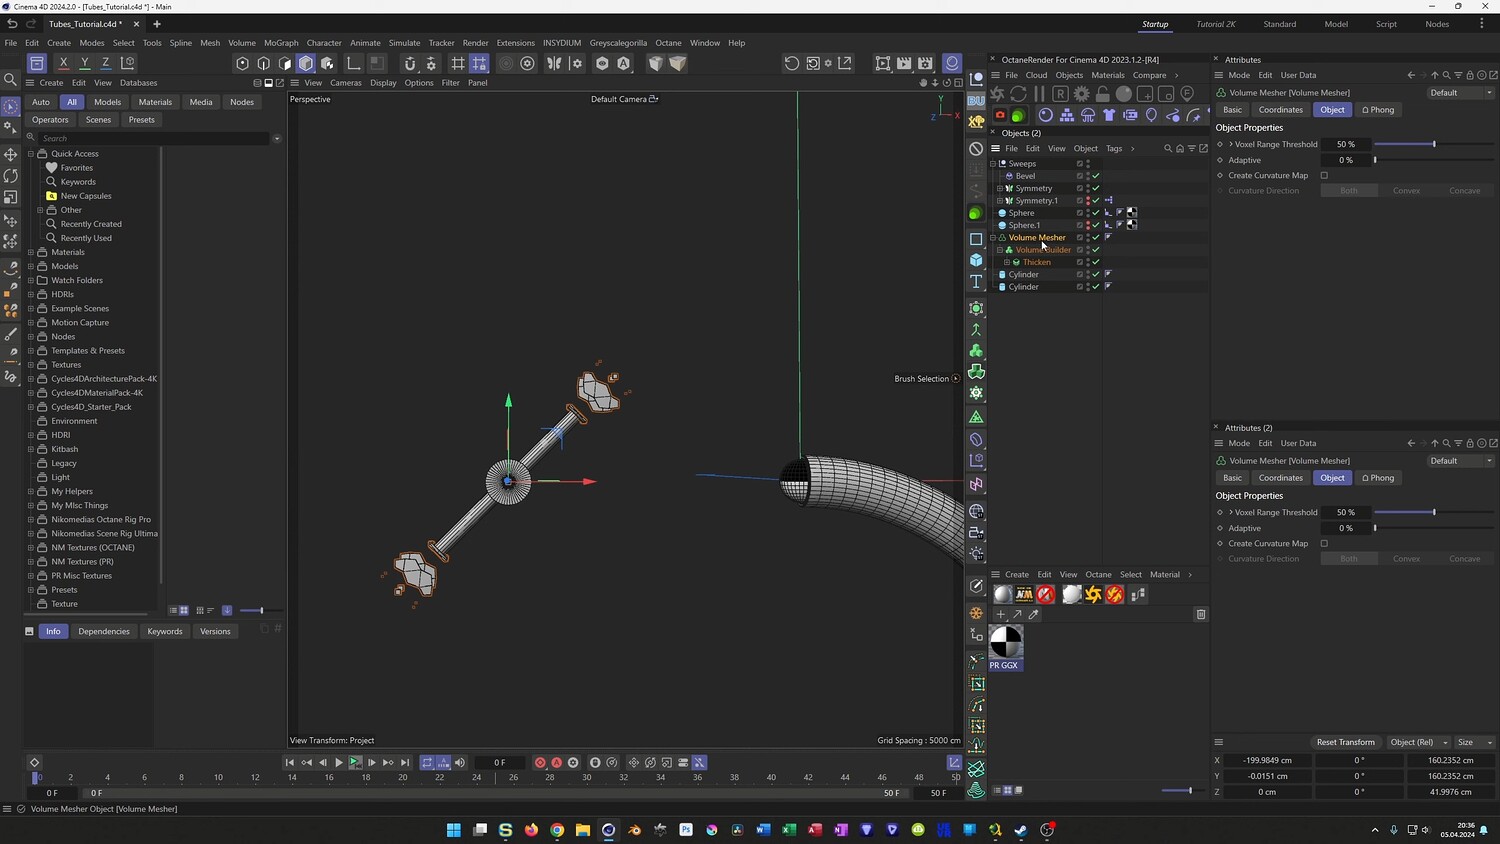
Task: Select the Rotate tool in left toolbar
Action: [11, 176]
